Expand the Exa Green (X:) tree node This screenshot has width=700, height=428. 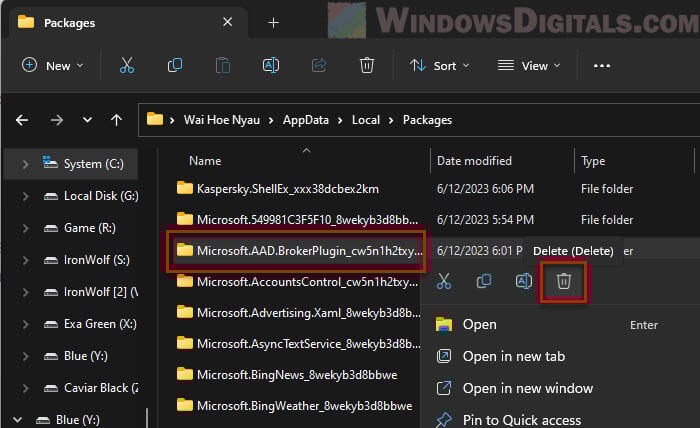pyautogui.click(x=25, y=324)
